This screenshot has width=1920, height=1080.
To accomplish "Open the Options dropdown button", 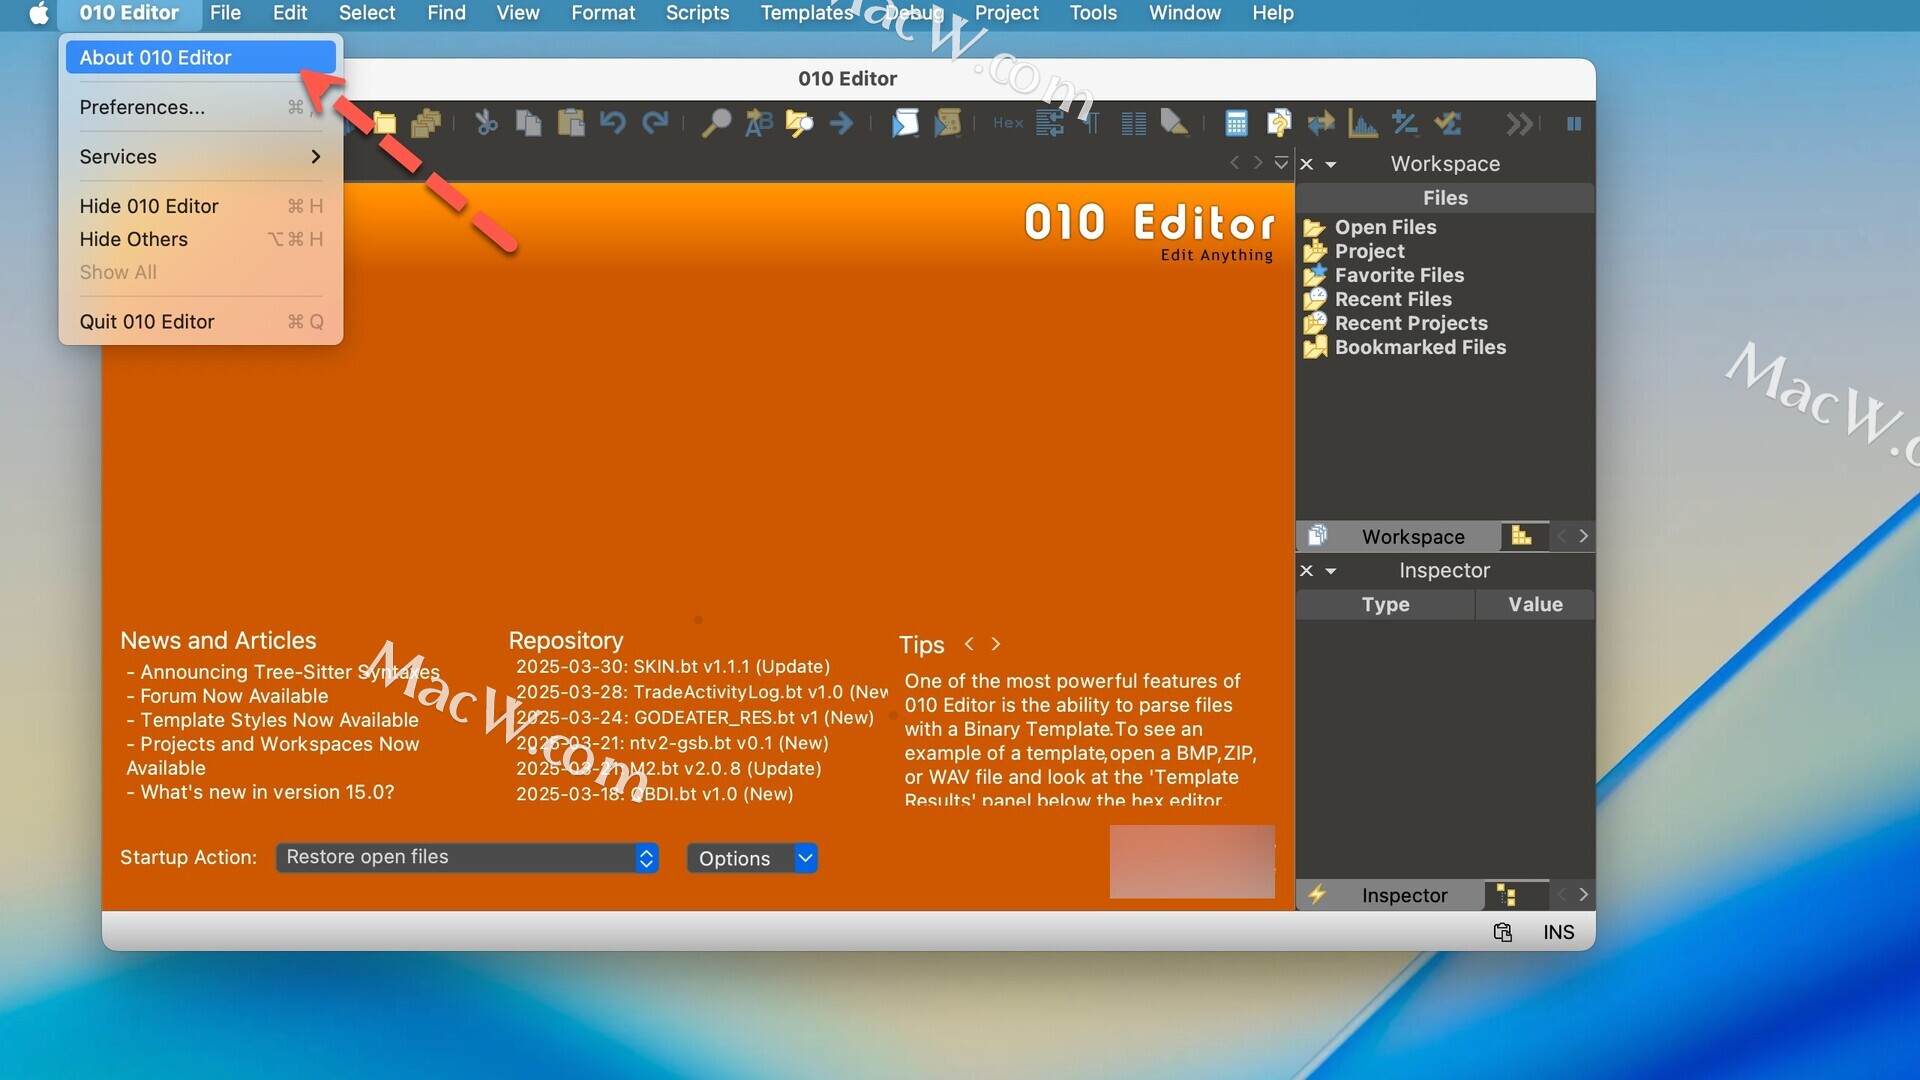I will click(x=752, y=858).
